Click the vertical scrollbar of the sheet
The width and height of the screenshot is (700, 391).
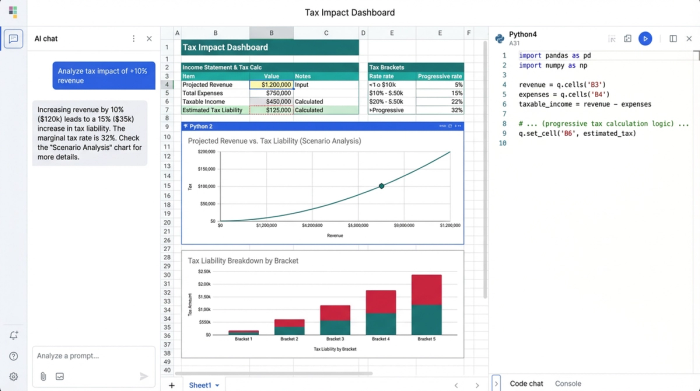(485, 170)
